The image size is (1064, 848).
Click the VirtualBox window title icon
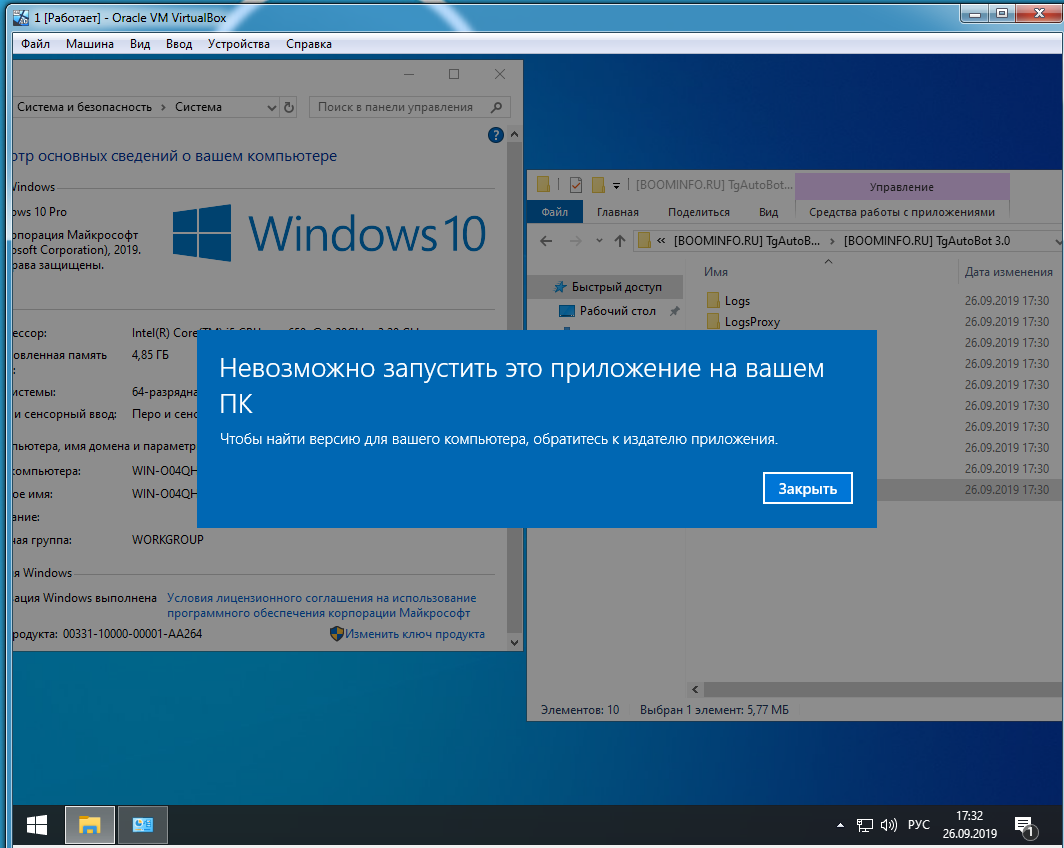click(x=20, y=17)
